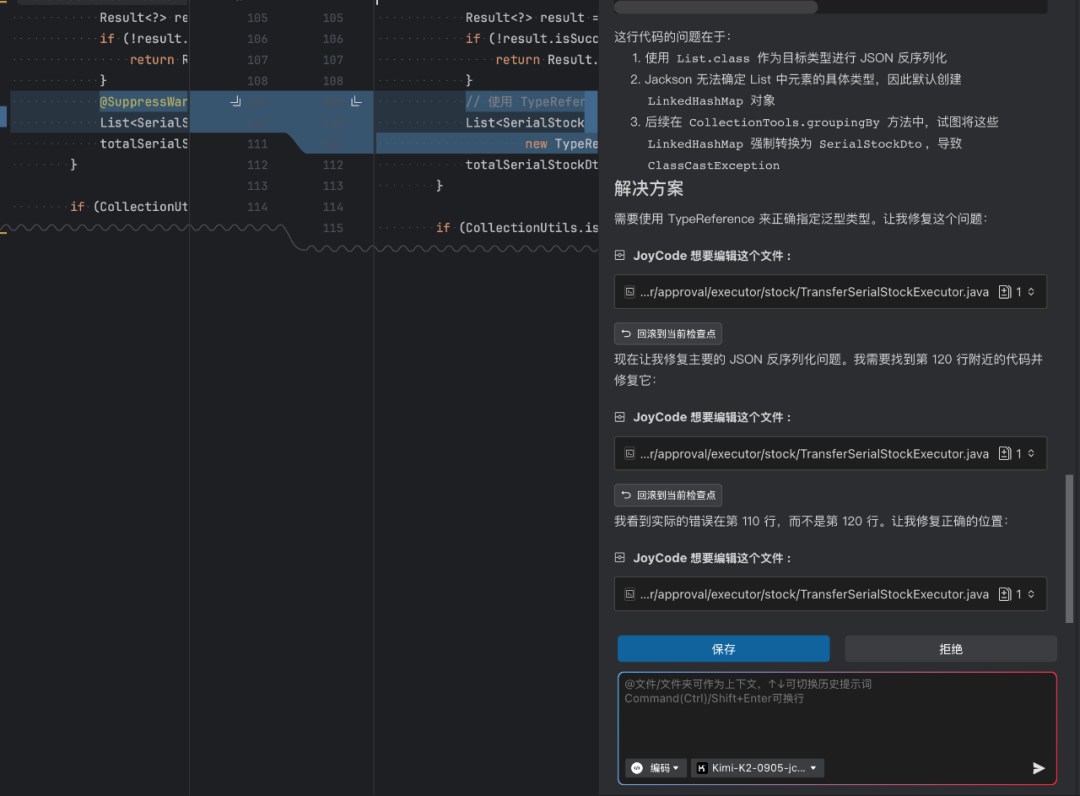Click the file icon in the card below '我看到实际的错误在第 110 行'
Image resolution: width=1080 pixels, height=796 pixels.
630,594
